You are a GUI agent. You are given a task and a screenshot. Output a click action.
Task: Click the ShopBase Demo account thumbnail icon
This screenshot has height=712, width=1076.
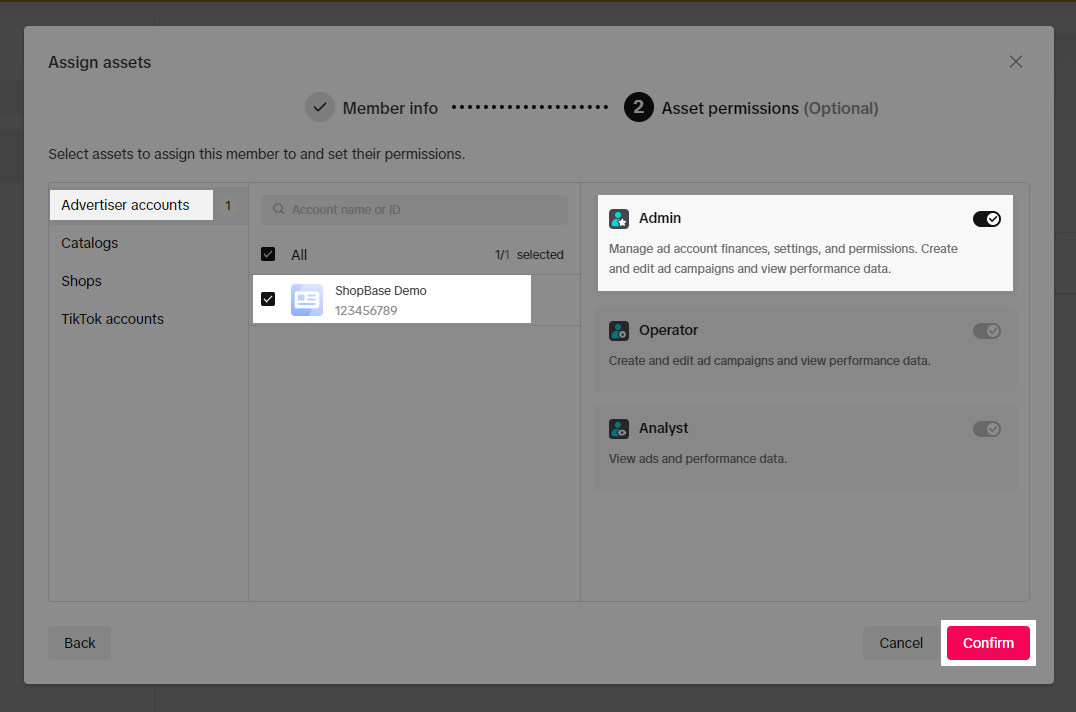click(307, 300)
